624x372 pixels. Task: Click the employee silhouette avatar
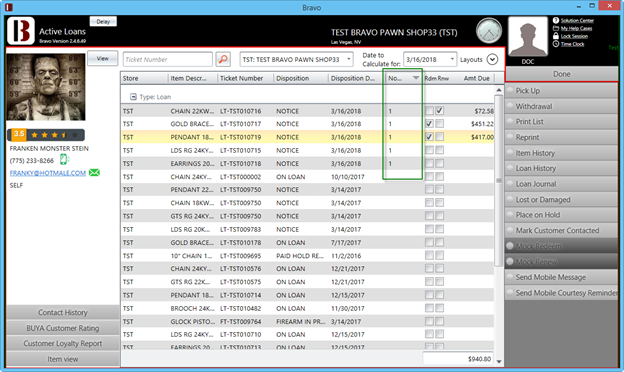[x=528, y=37]
